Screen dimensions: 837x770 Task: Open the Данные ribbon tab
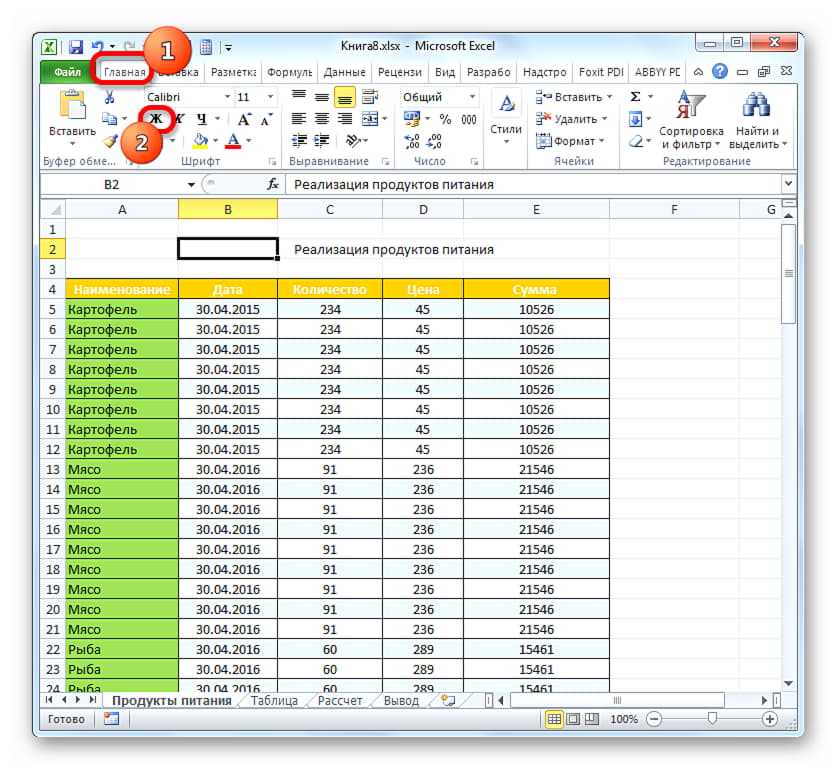[x=344, y=72]
